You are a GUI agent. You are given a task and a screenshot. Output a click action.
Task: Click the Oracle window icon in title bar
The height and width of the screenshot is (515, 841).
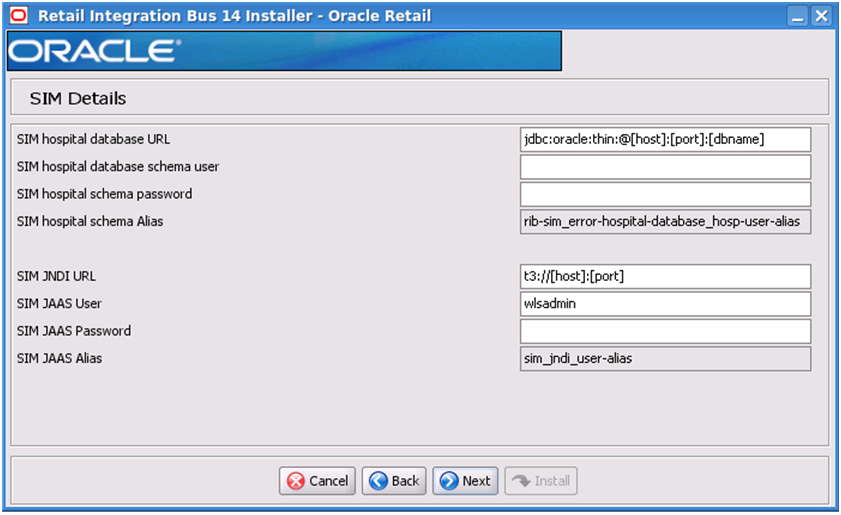point(19,16)
